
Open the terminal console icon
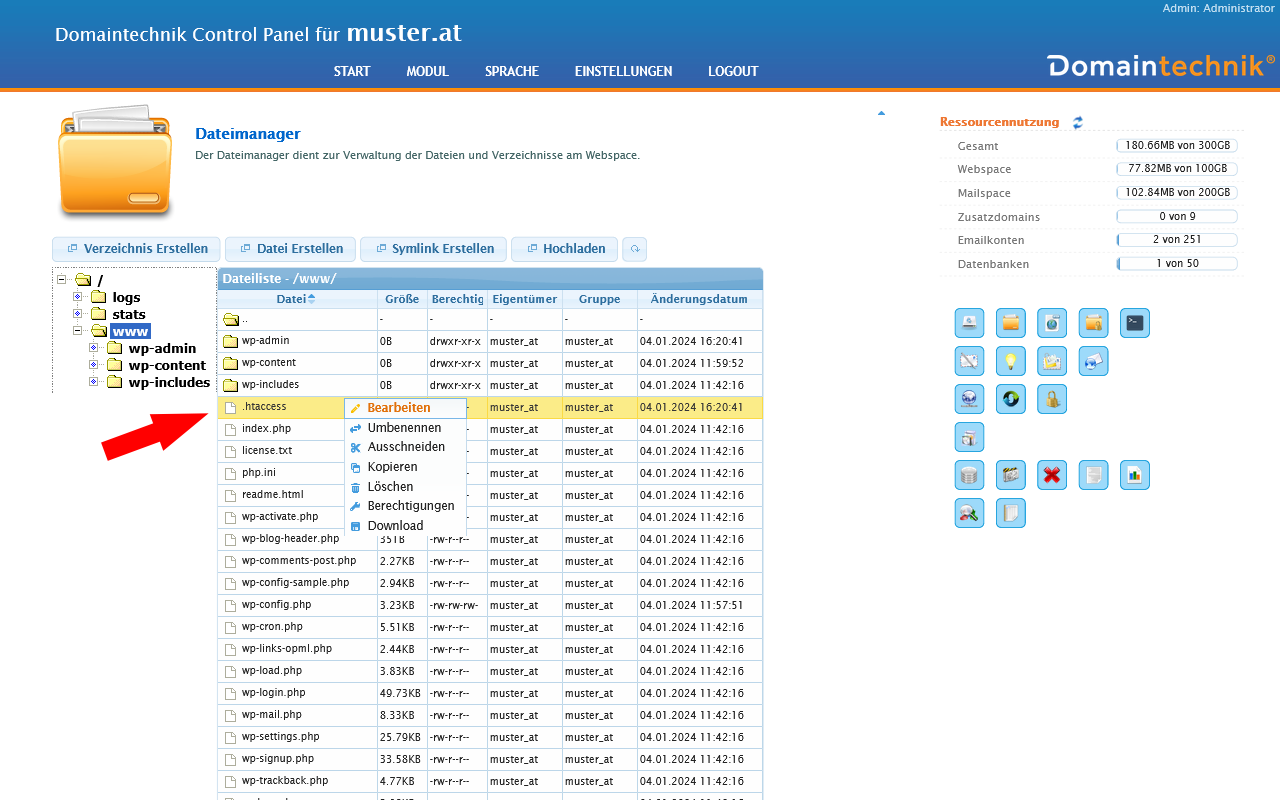[x=1134, y=323]
